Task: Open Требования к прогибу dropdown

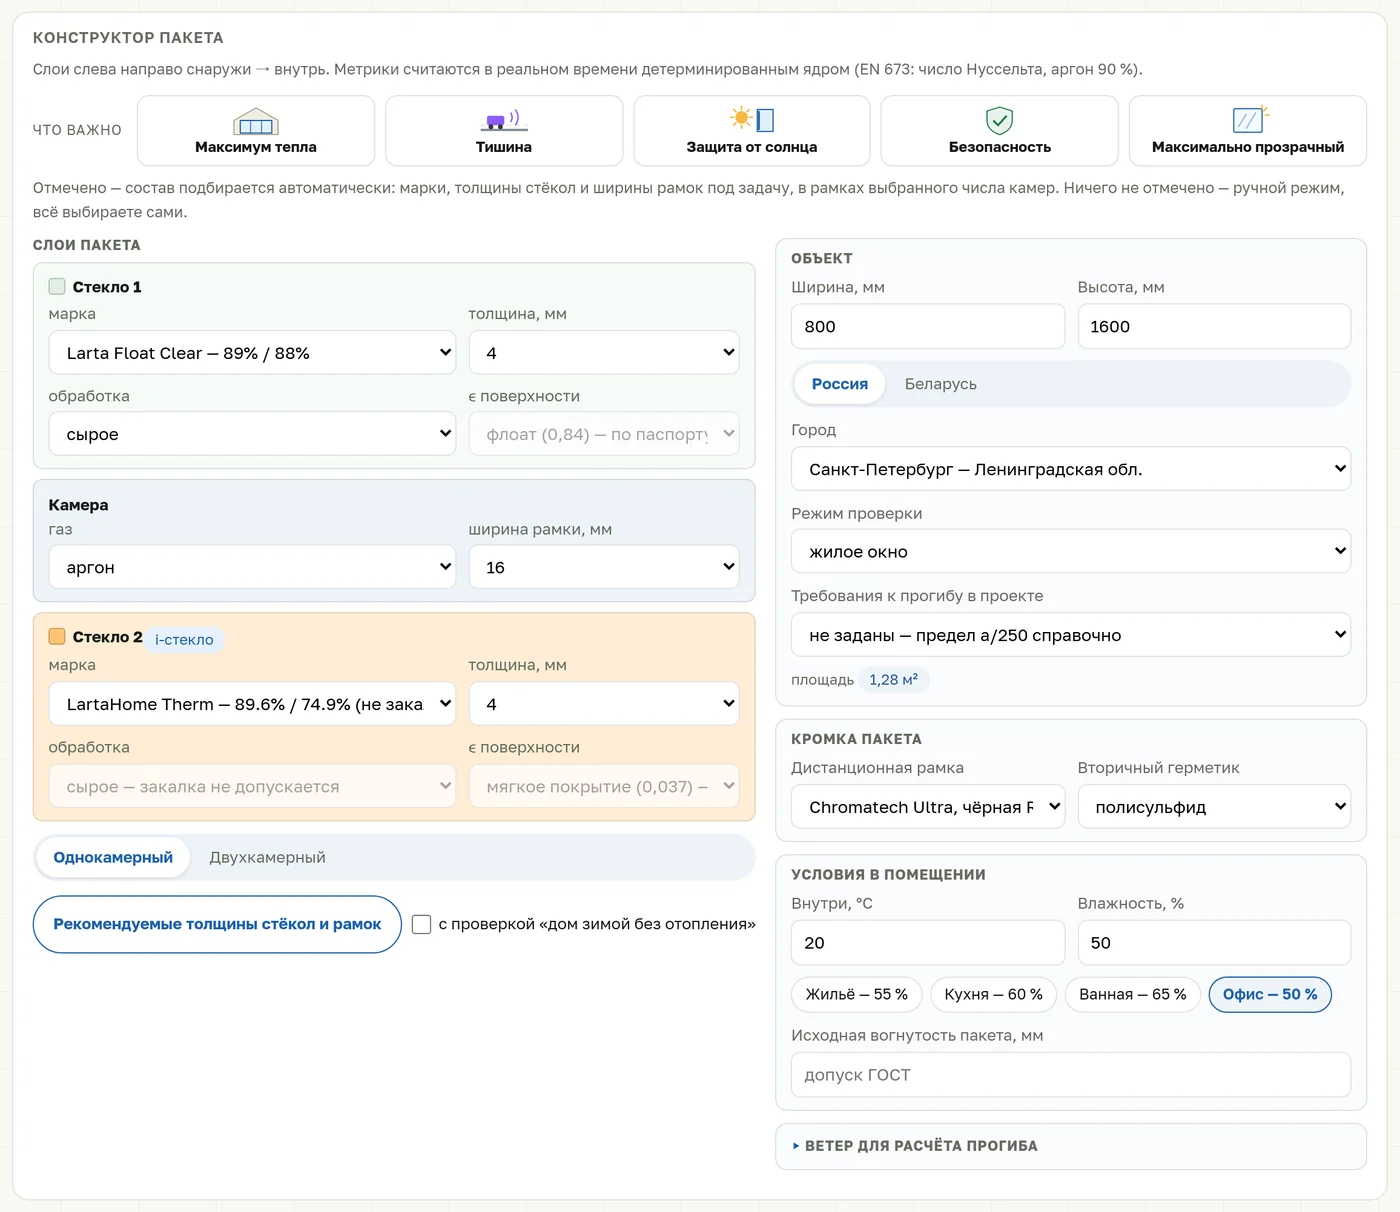Action: (1071, 635)
